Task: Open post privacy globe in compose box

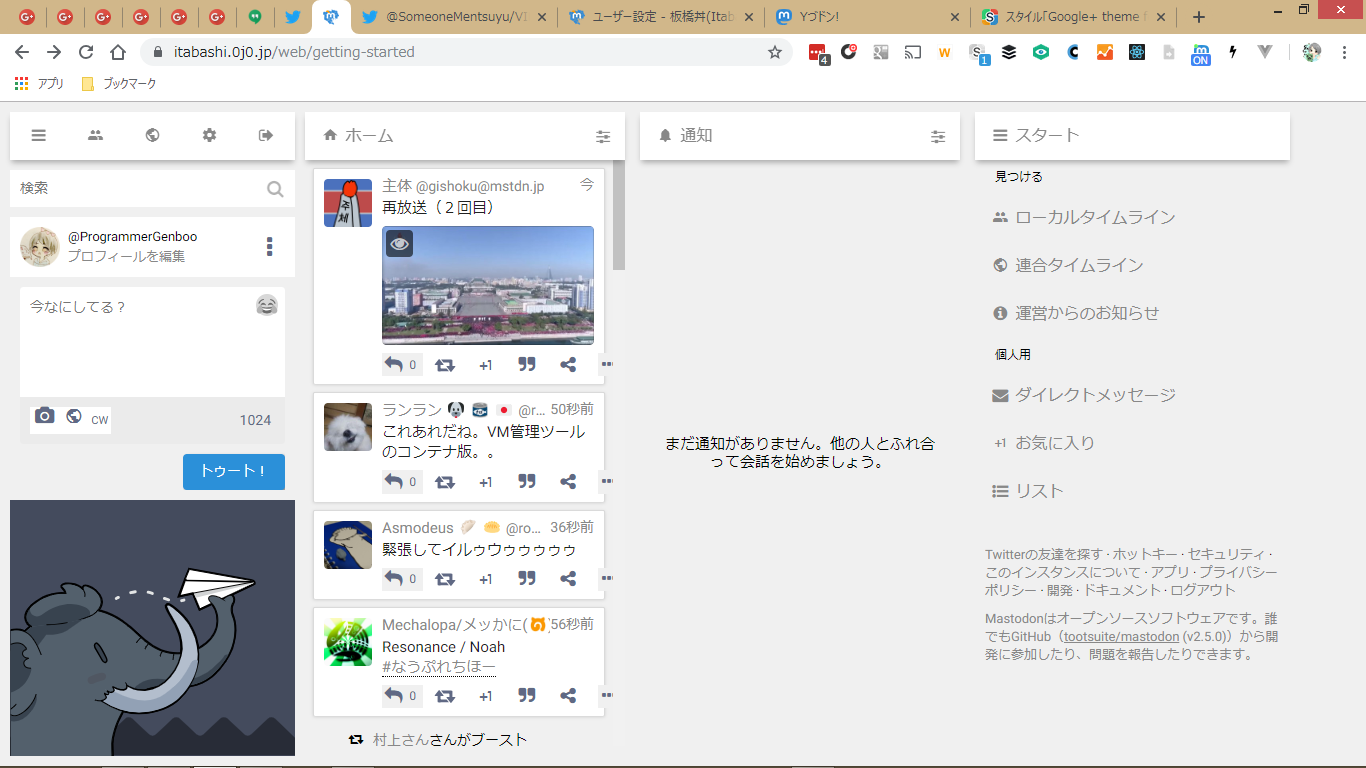Action: click(74, 417)
